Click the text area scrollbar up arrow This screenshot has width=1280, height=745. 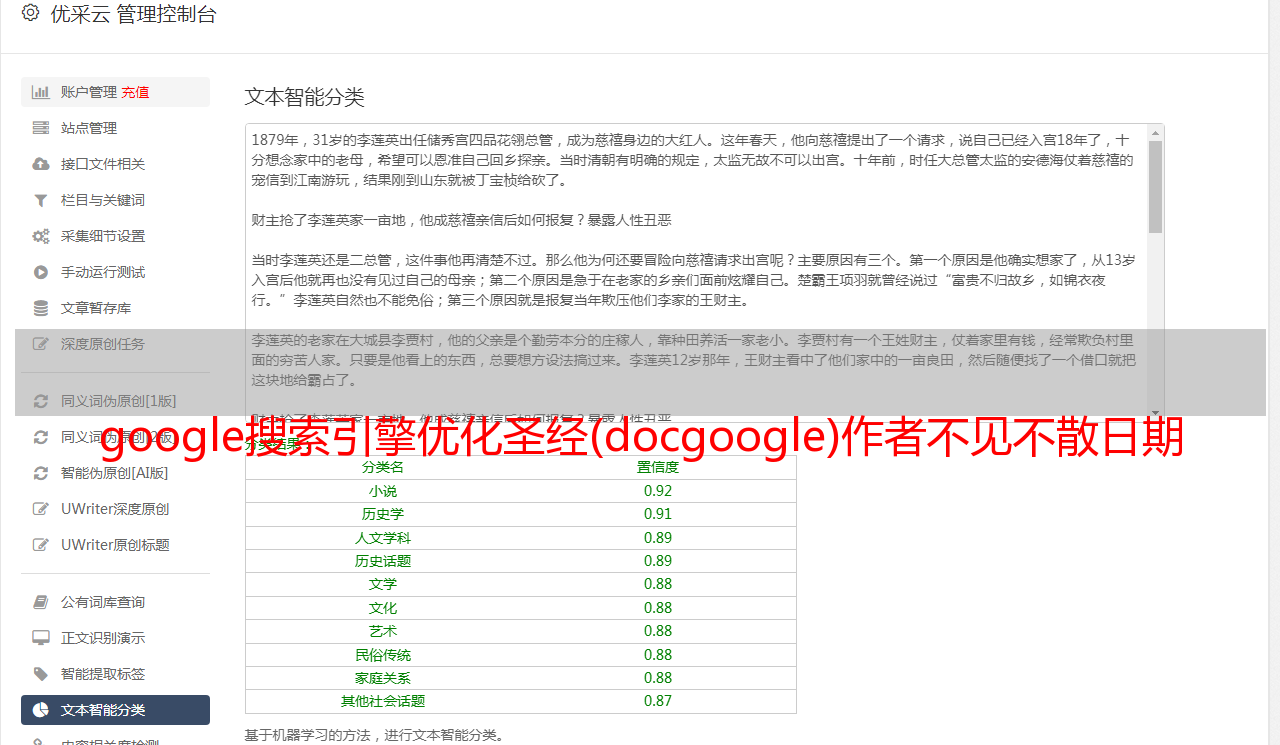click(1156, 132)
